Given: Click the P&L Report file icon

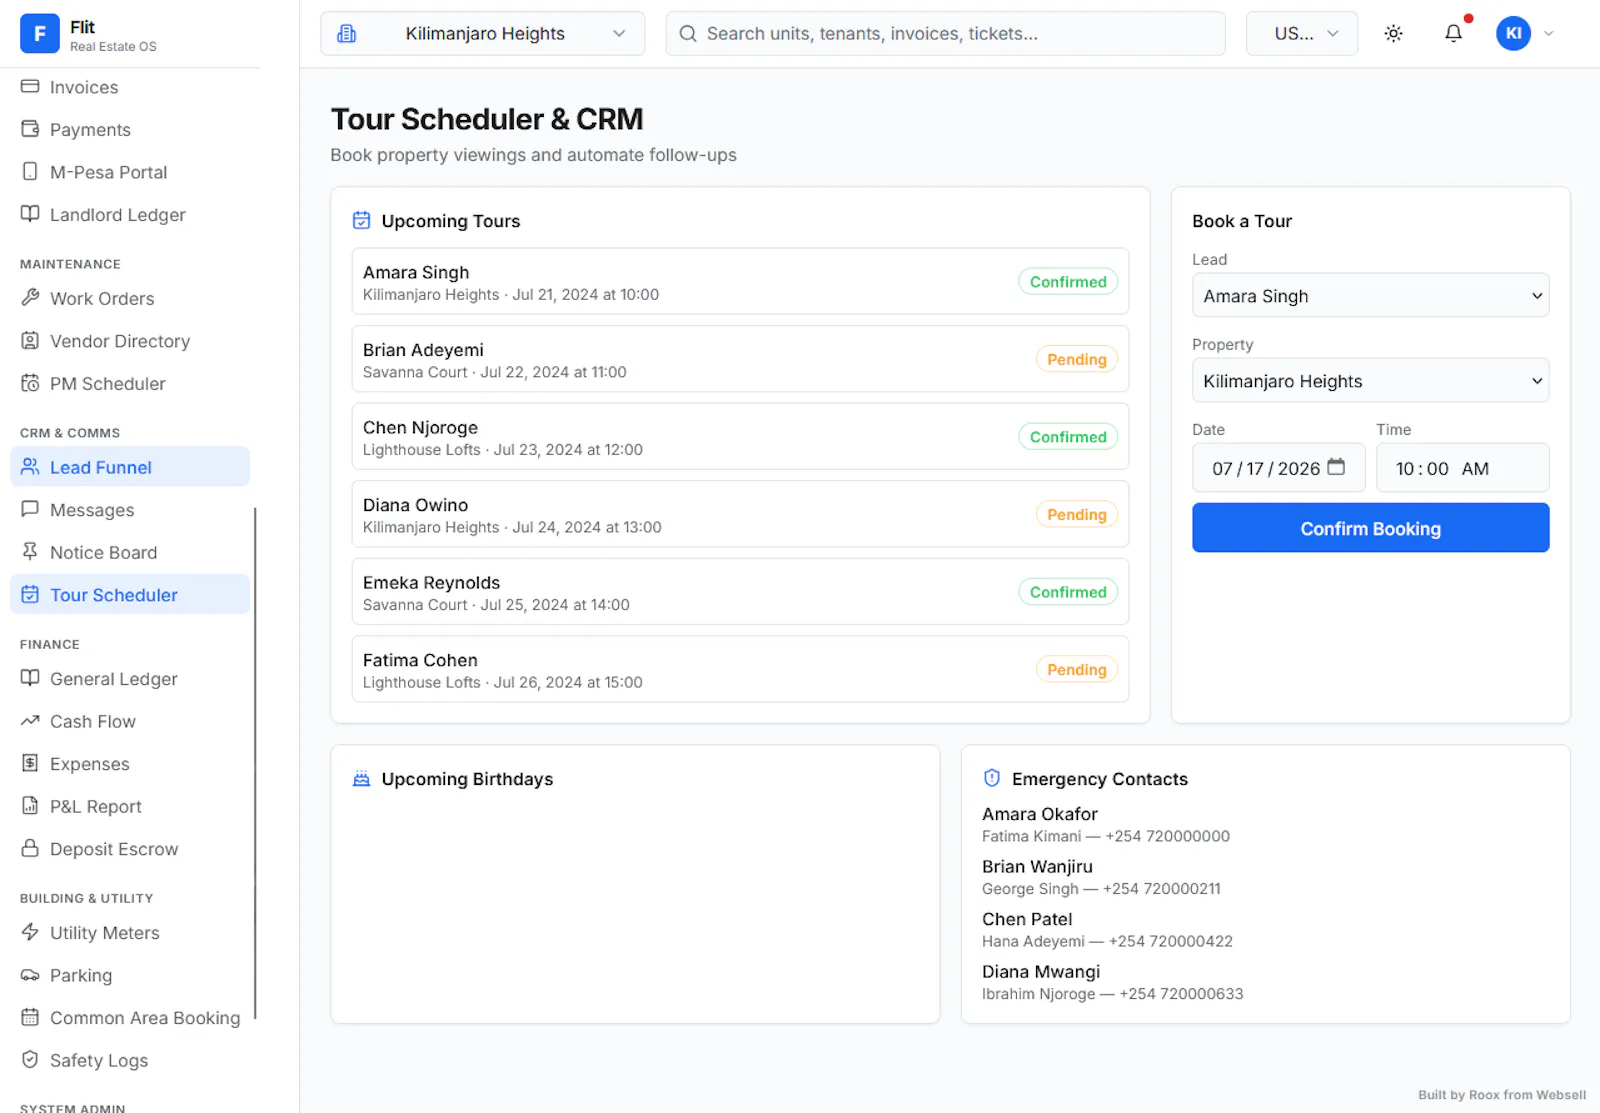Looking at the screenshot, I should click(x=30, y=806).
